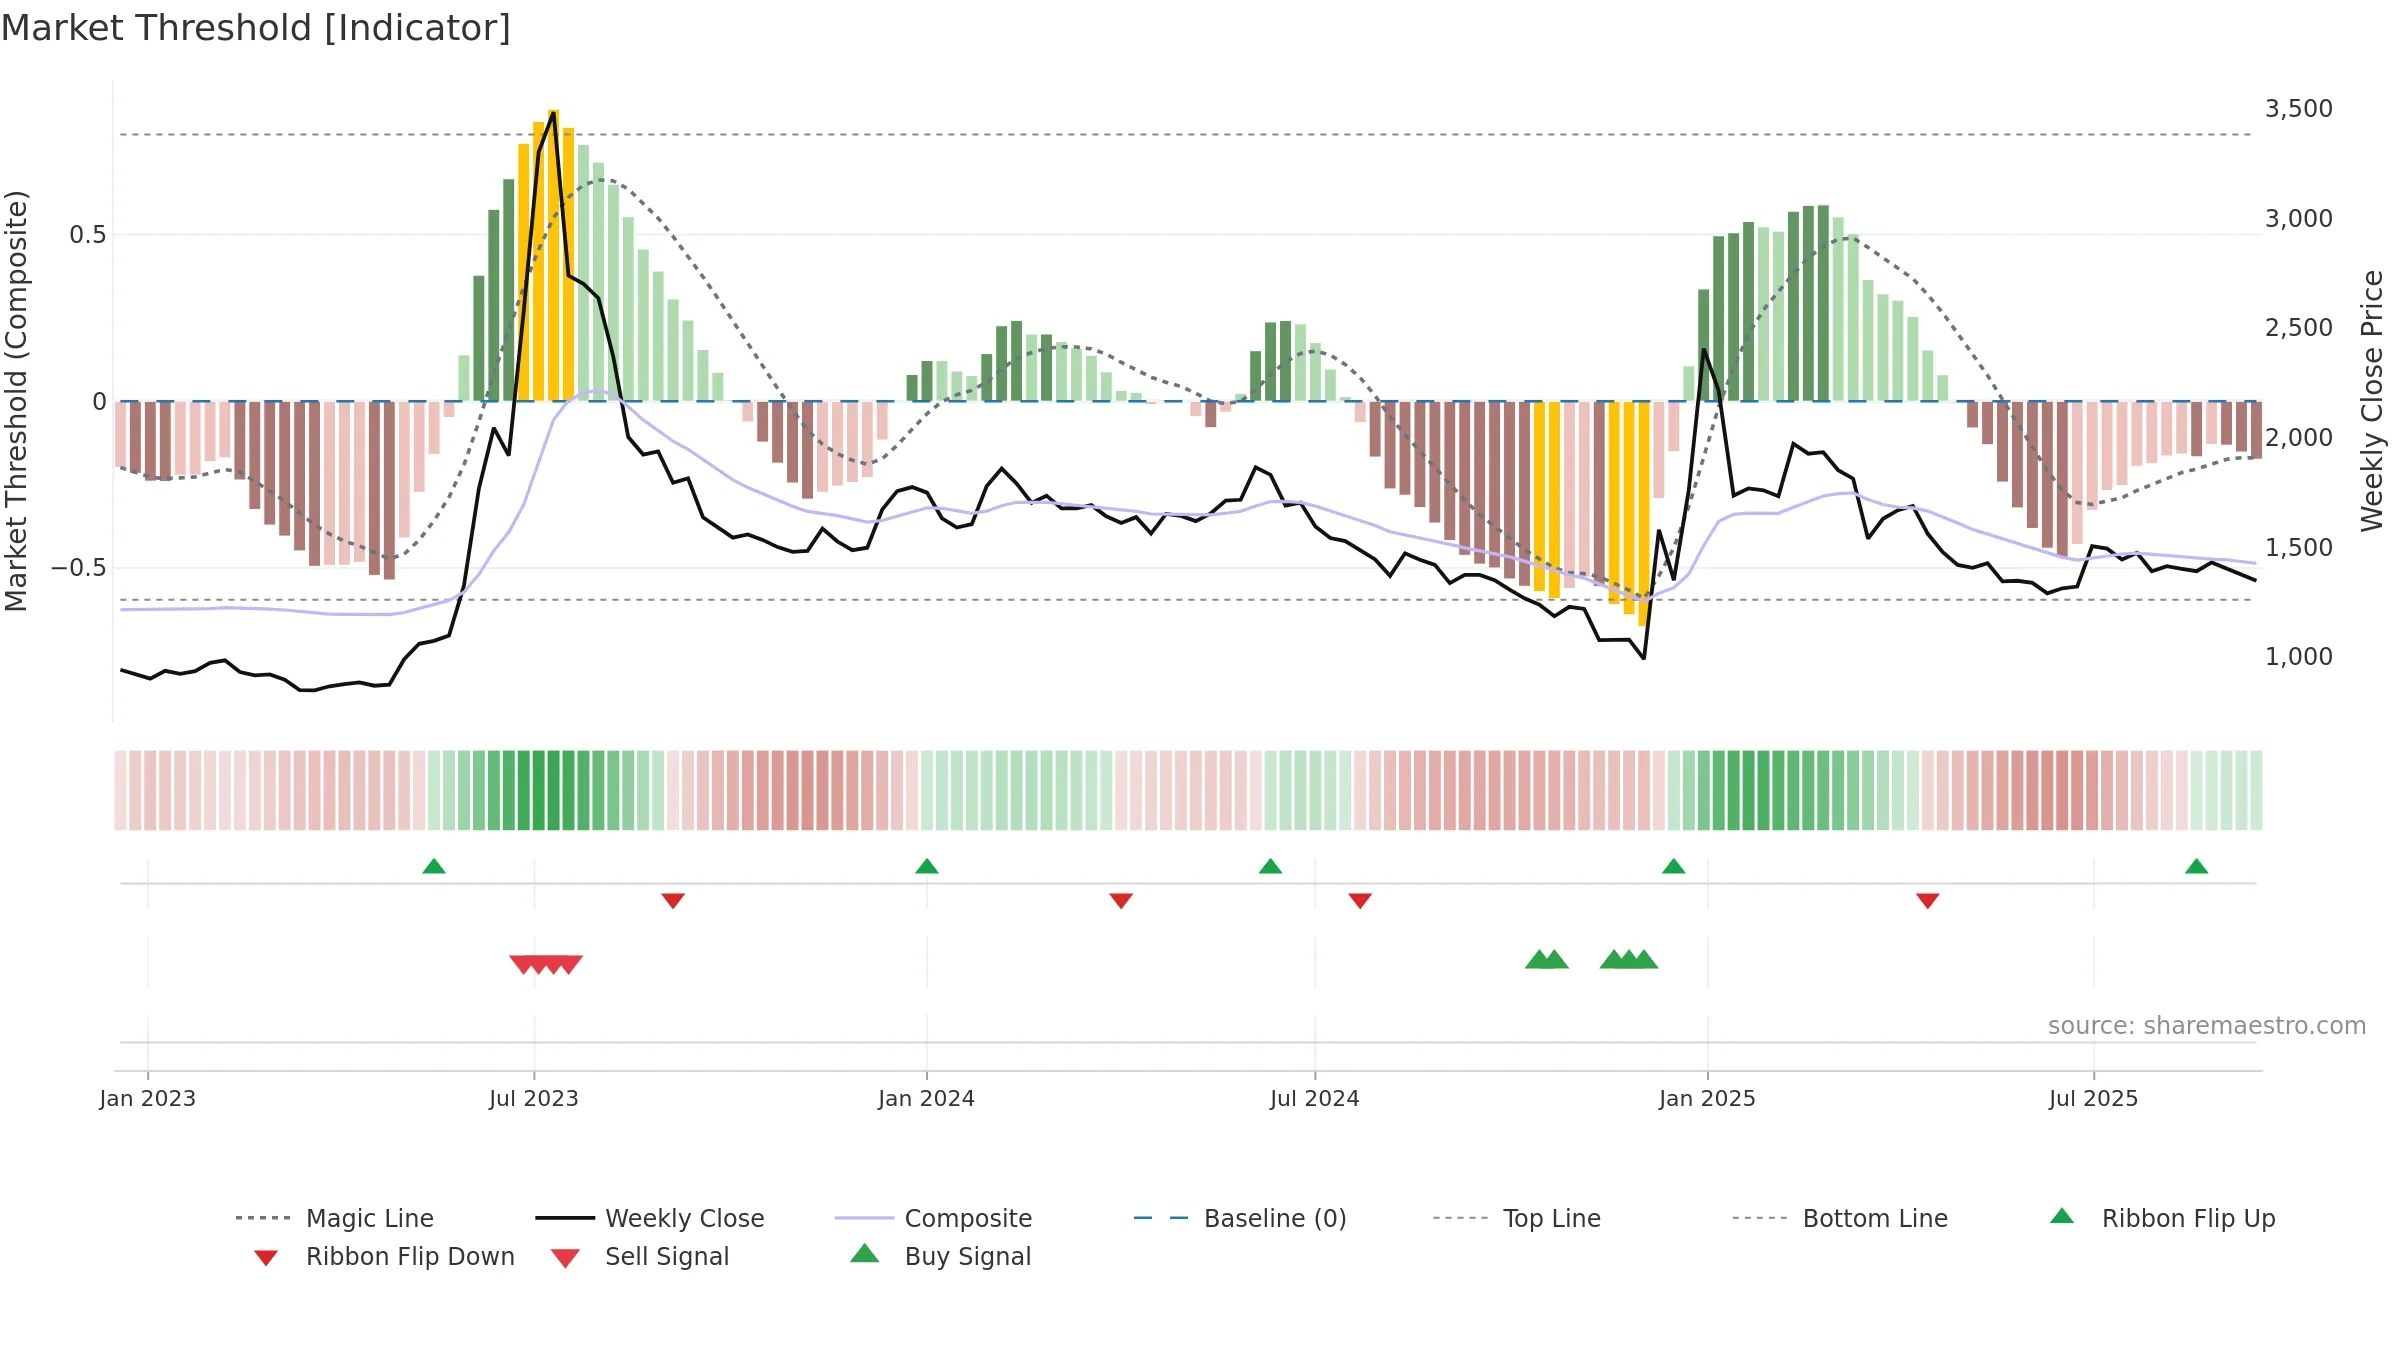Click the 1,000 price axis label

pyautogui.click(x=2299, y=657)
